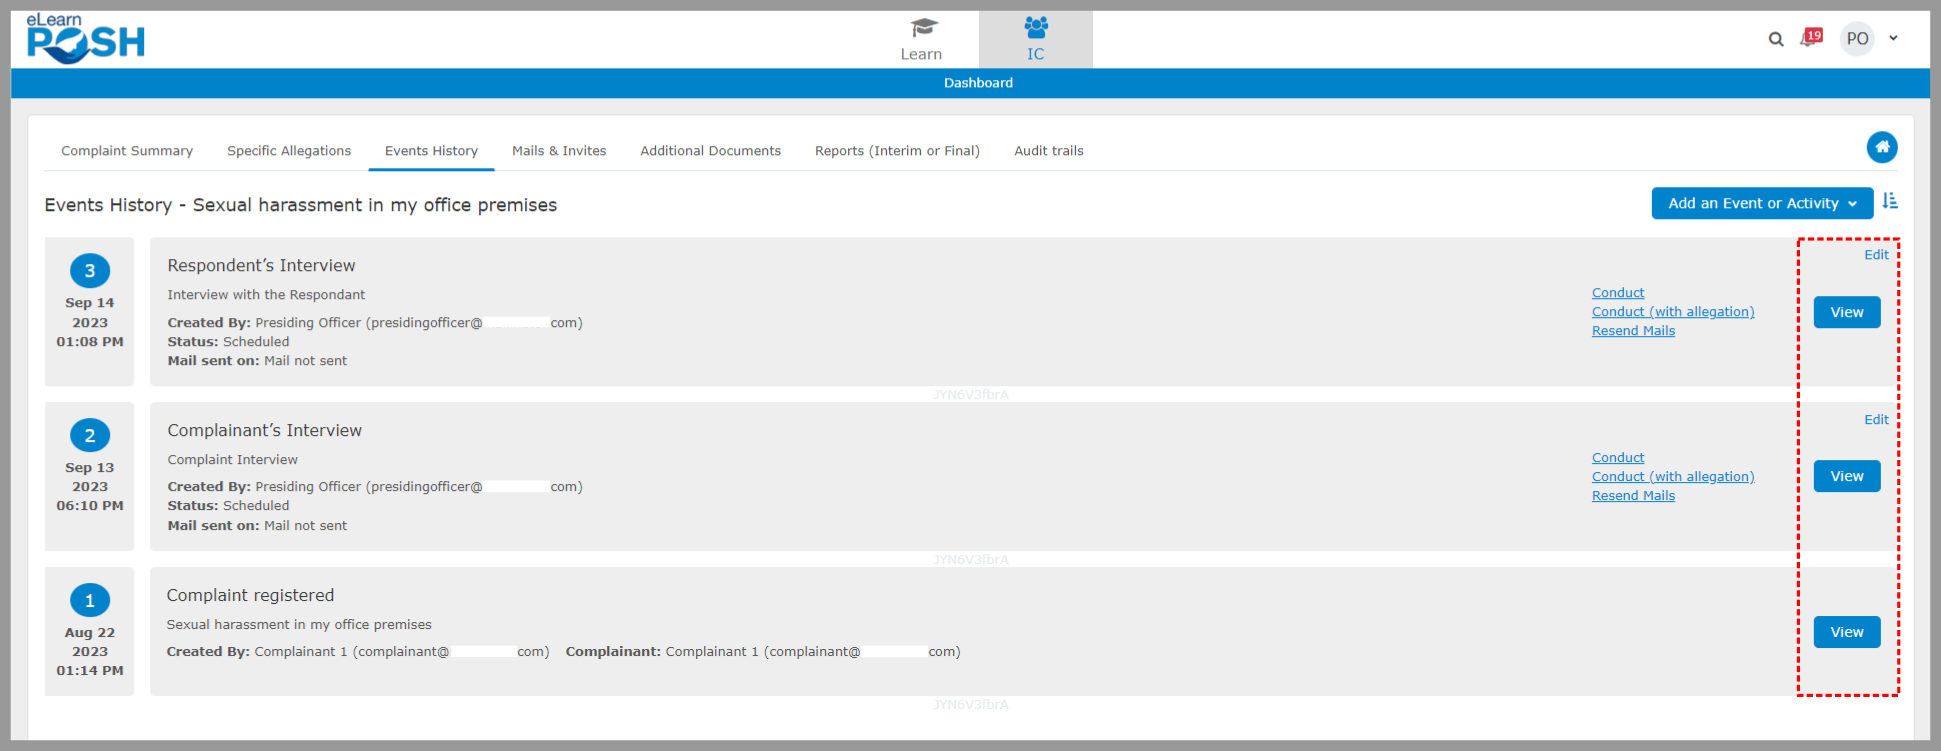View the Complaint registered event
1941x751 pixels.
click(1846, 632)
